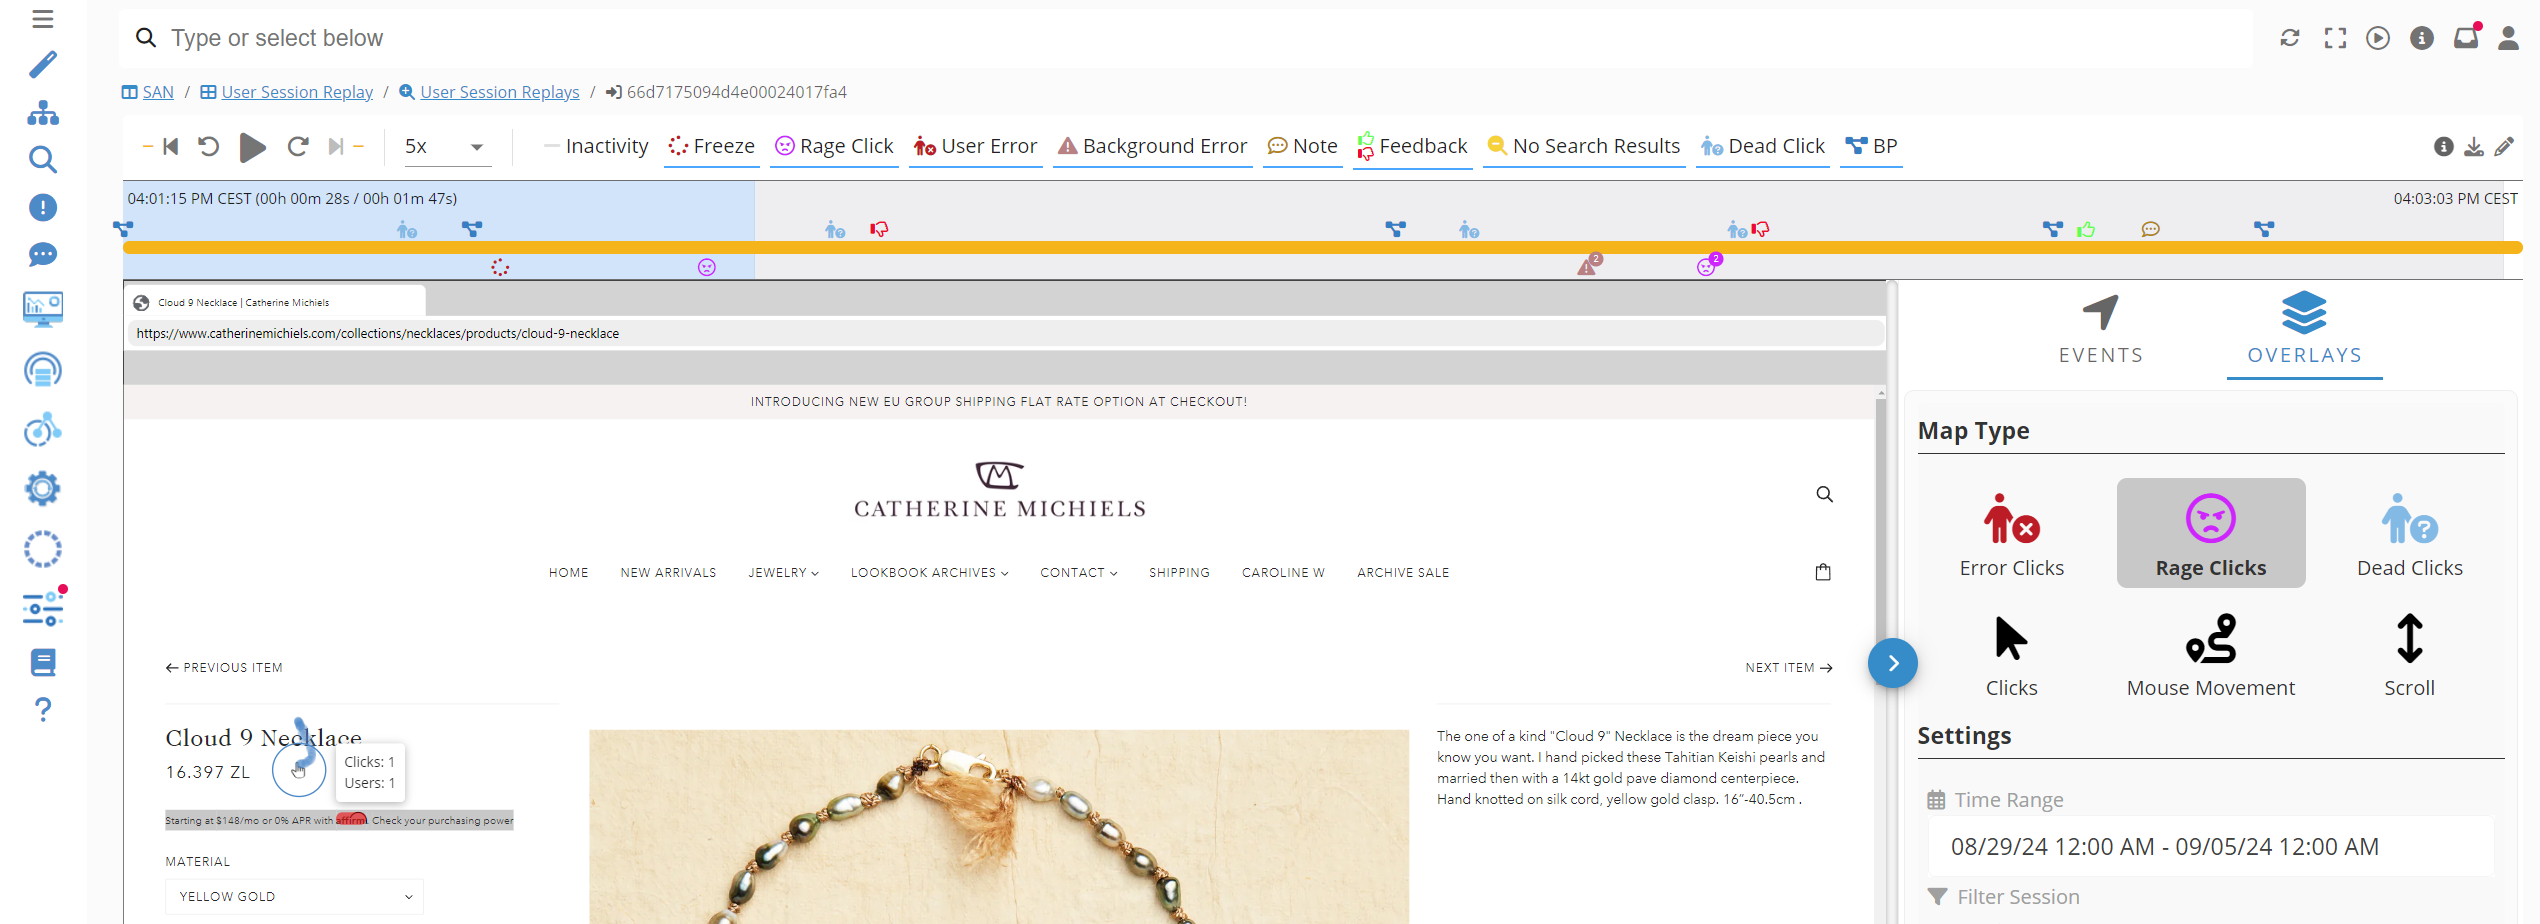The height and width of the screenshot is (924, 2540).
Task: Open the hamburger menu in sidebar
Action: [42, 19]
